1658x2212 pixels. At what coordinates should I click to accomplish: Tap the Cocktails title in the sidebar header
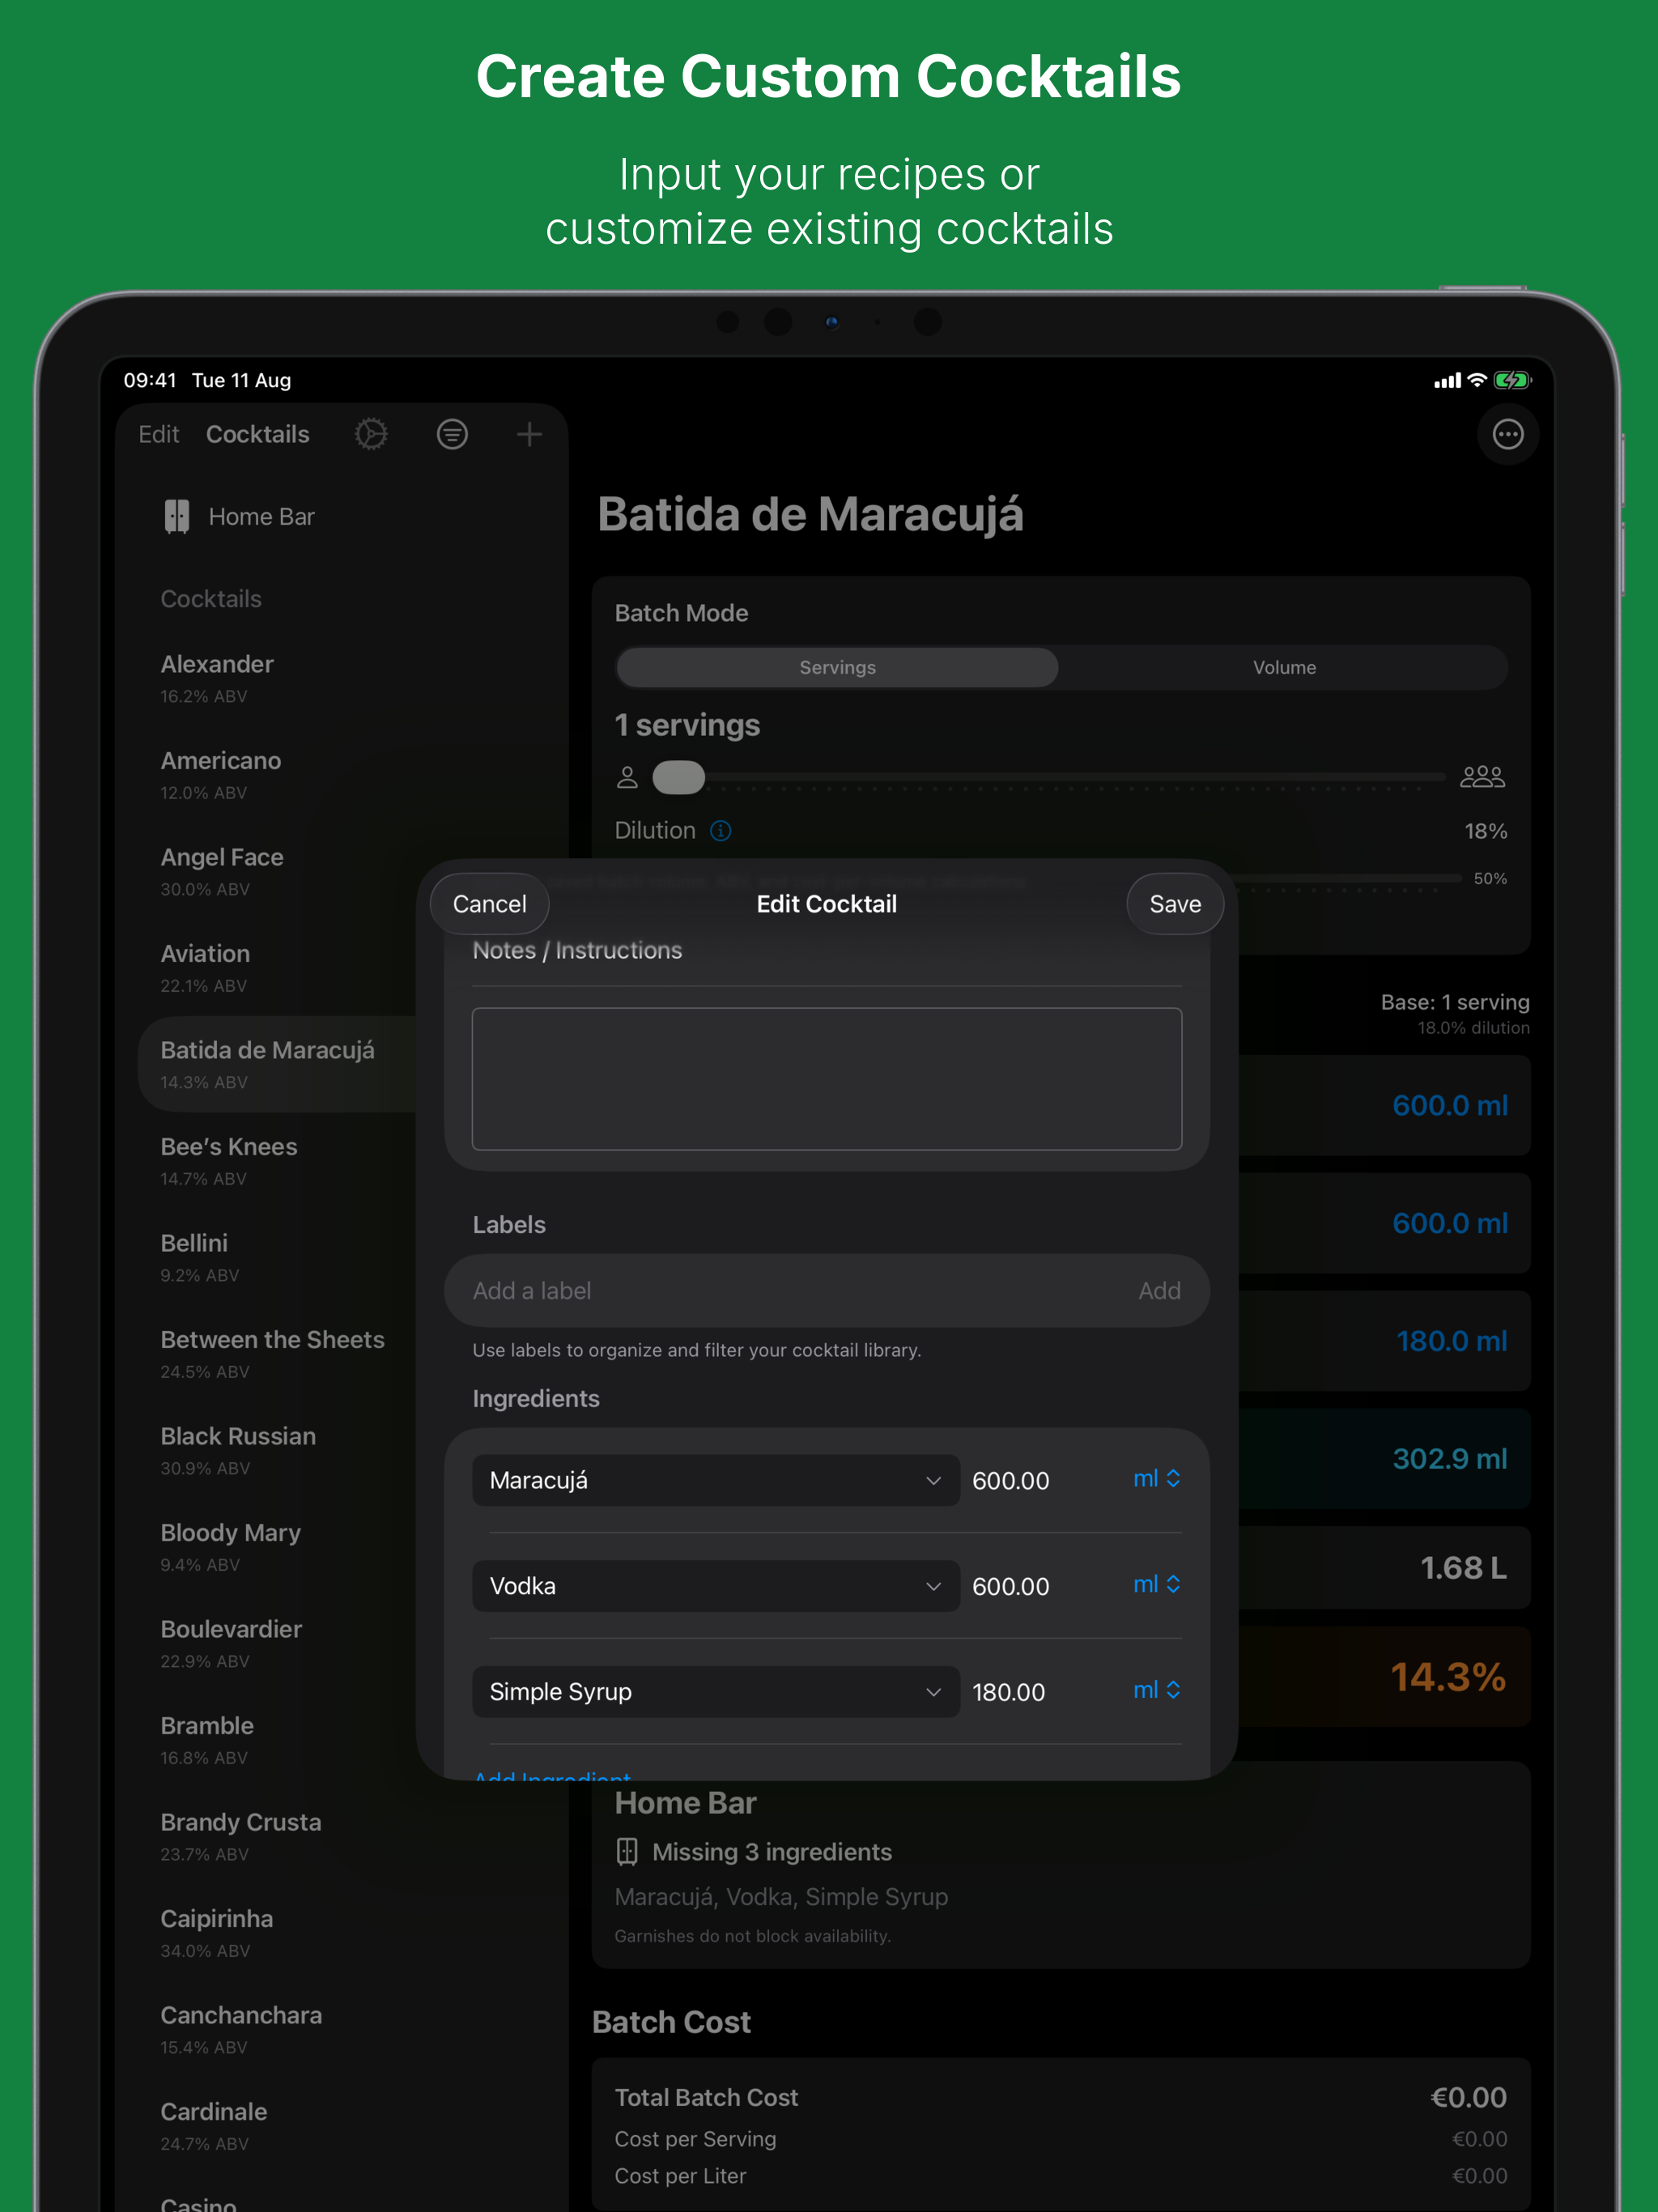coord(257,434)
